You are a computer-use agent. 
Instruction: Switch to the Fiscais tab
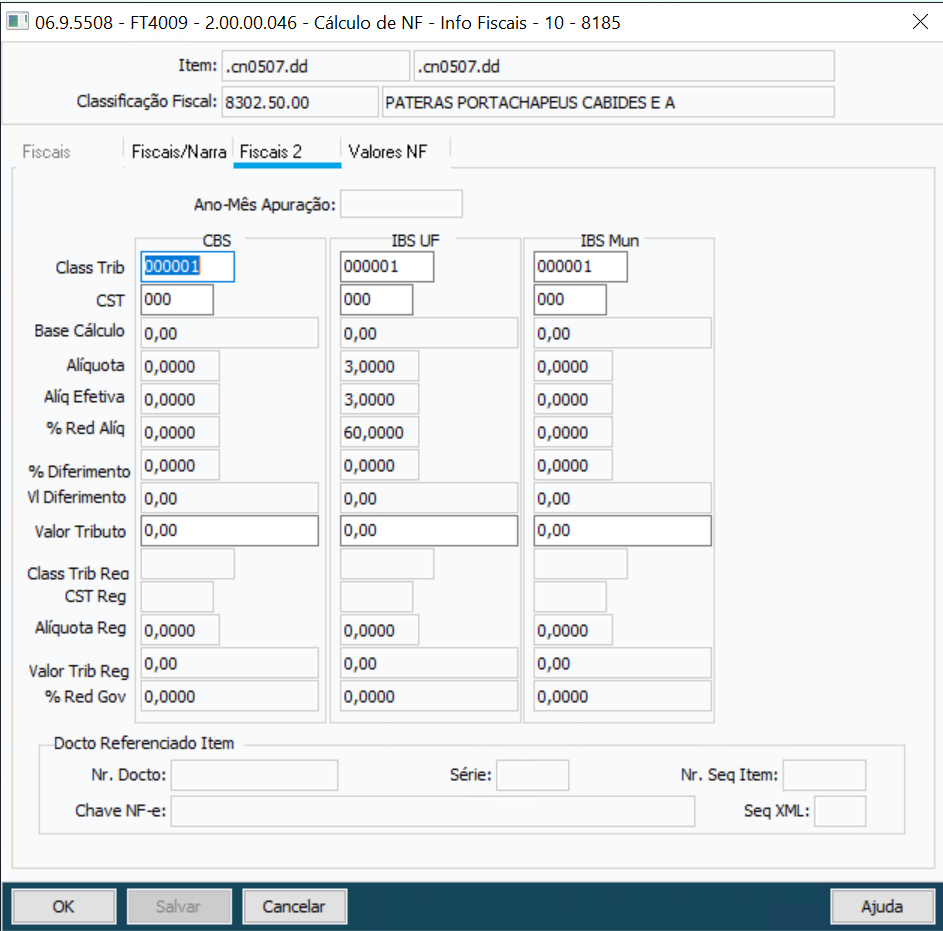point(46,152)
